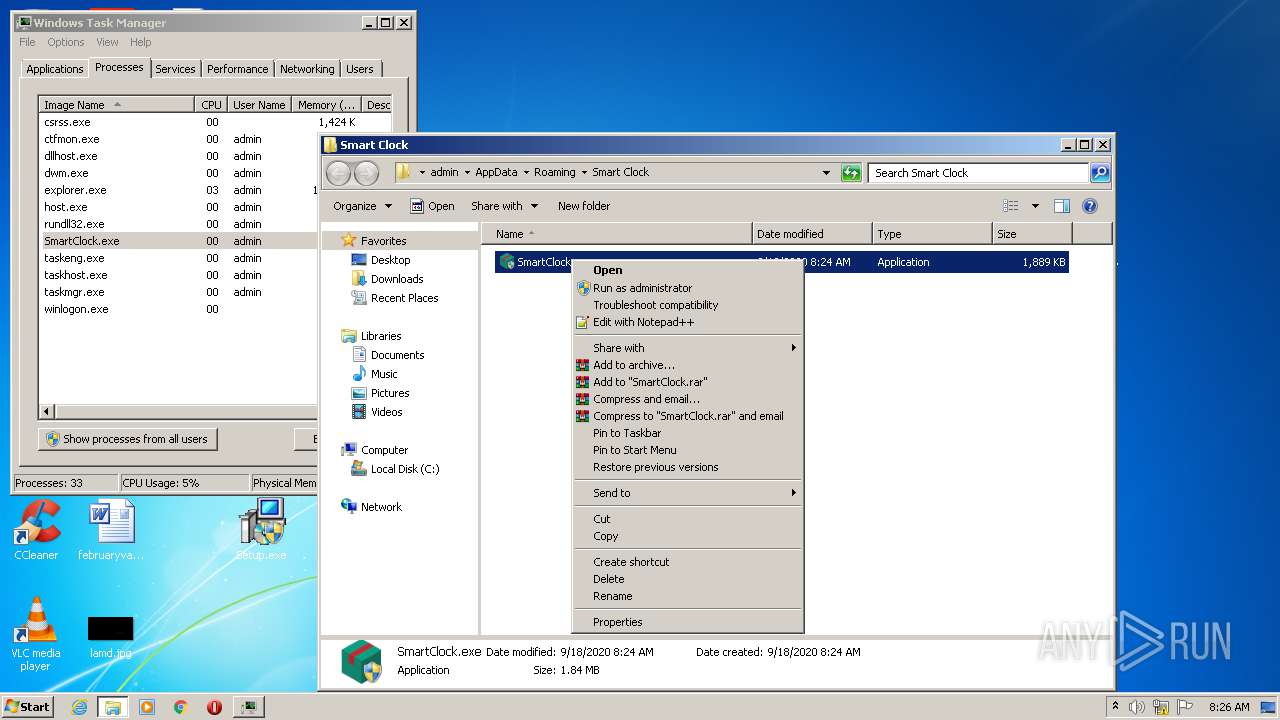
Task: Sort by Date modified column
Action: coord(812,234)
